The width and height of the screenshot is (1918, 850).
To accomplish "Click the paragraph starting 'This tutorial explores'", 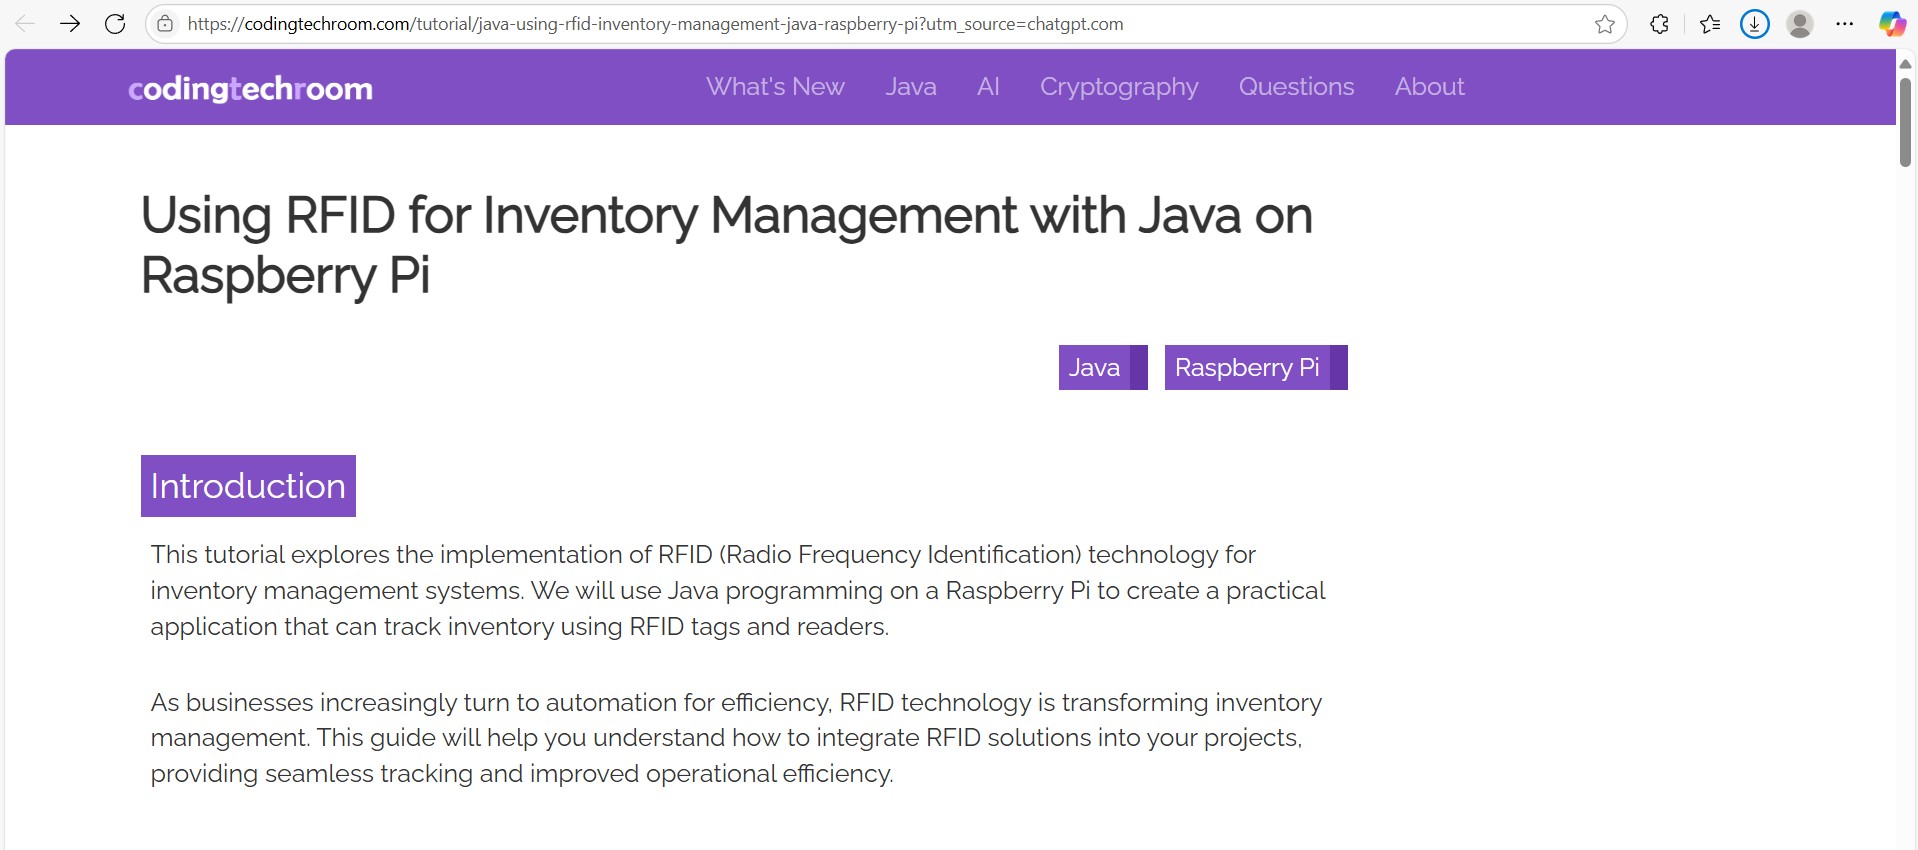I will point(738,591).
